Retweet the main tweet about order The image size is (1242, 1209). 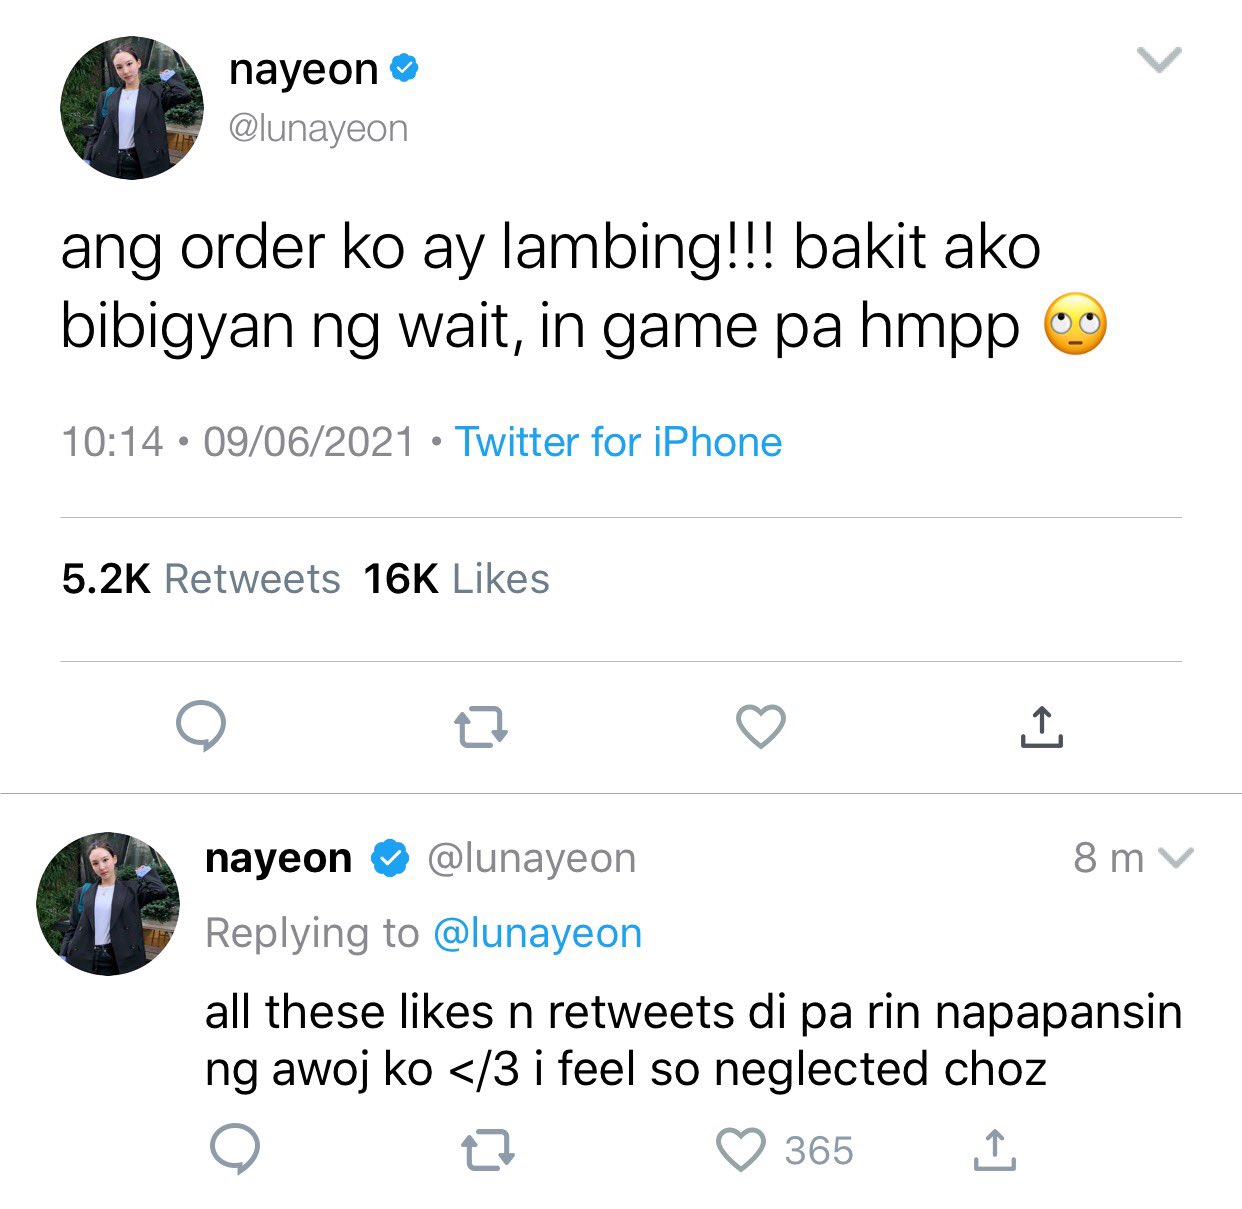coord(481,728)
